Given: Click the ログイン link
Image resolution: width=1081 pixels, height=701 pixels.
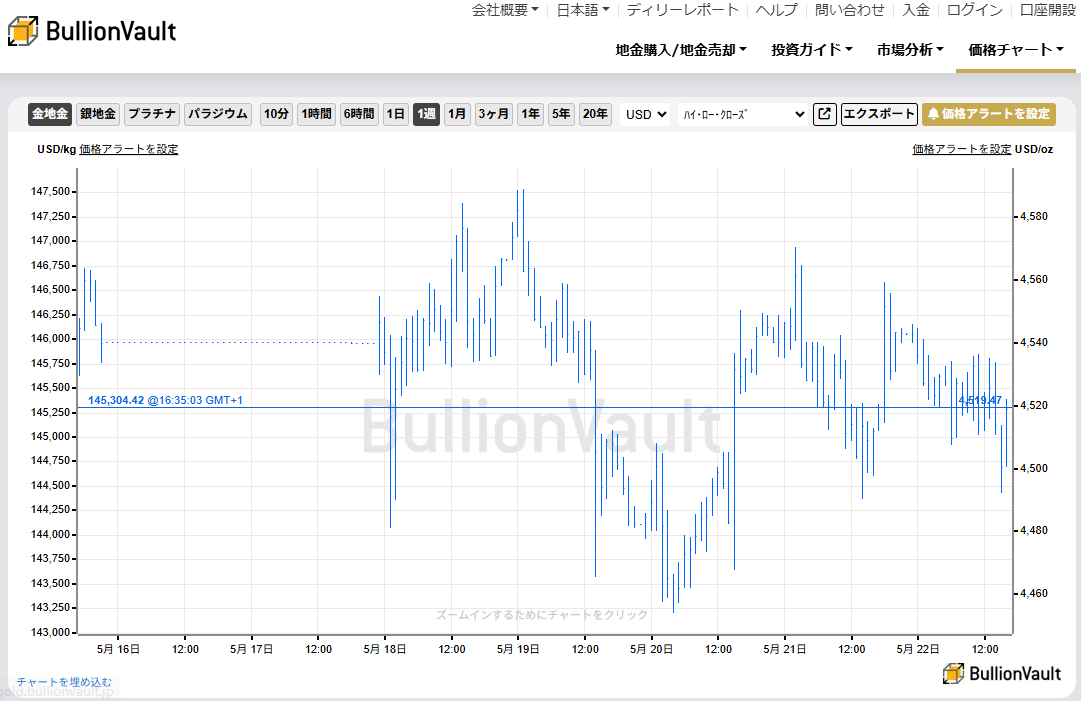Looking at the screenshot, I should click(974, 10).
